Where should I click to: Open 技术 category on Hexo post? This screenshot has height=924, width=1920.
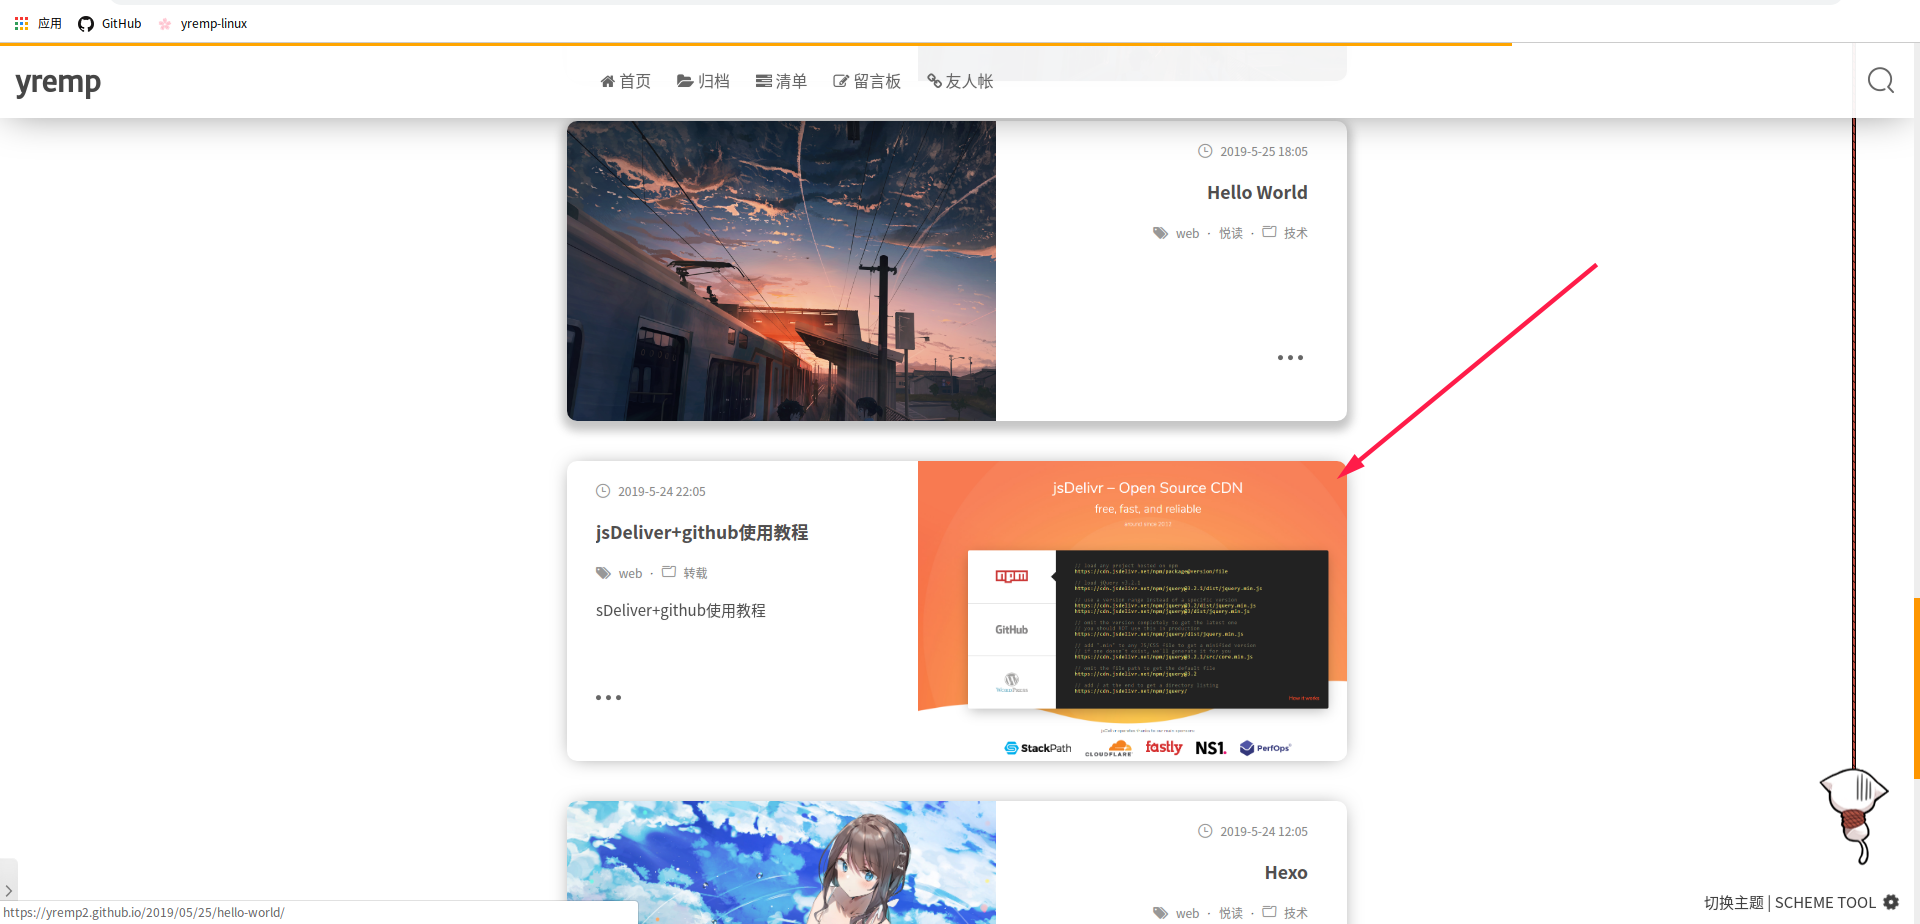pyautogui.click(x=1296, y=913)
